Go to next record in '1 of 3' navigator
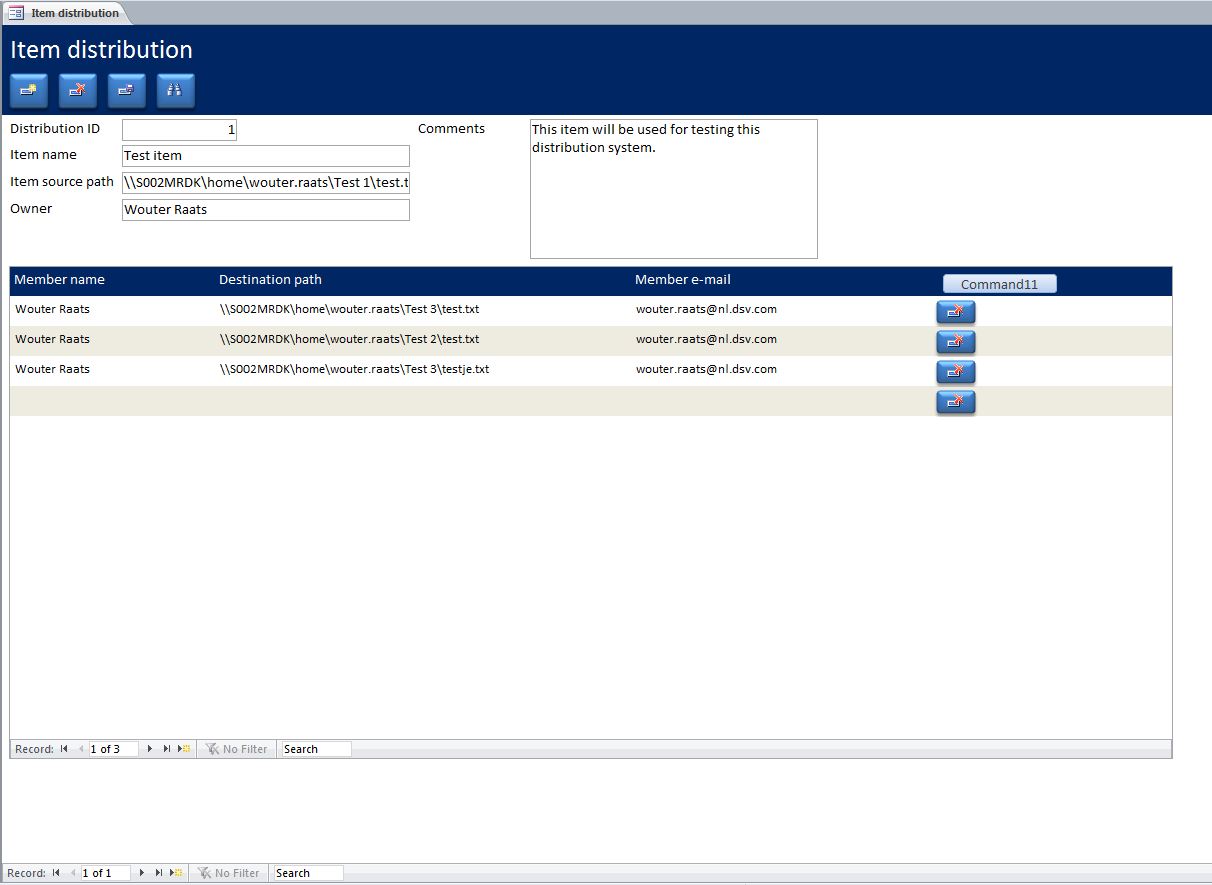The image size is (1212, 885). (x=150, y=749)
